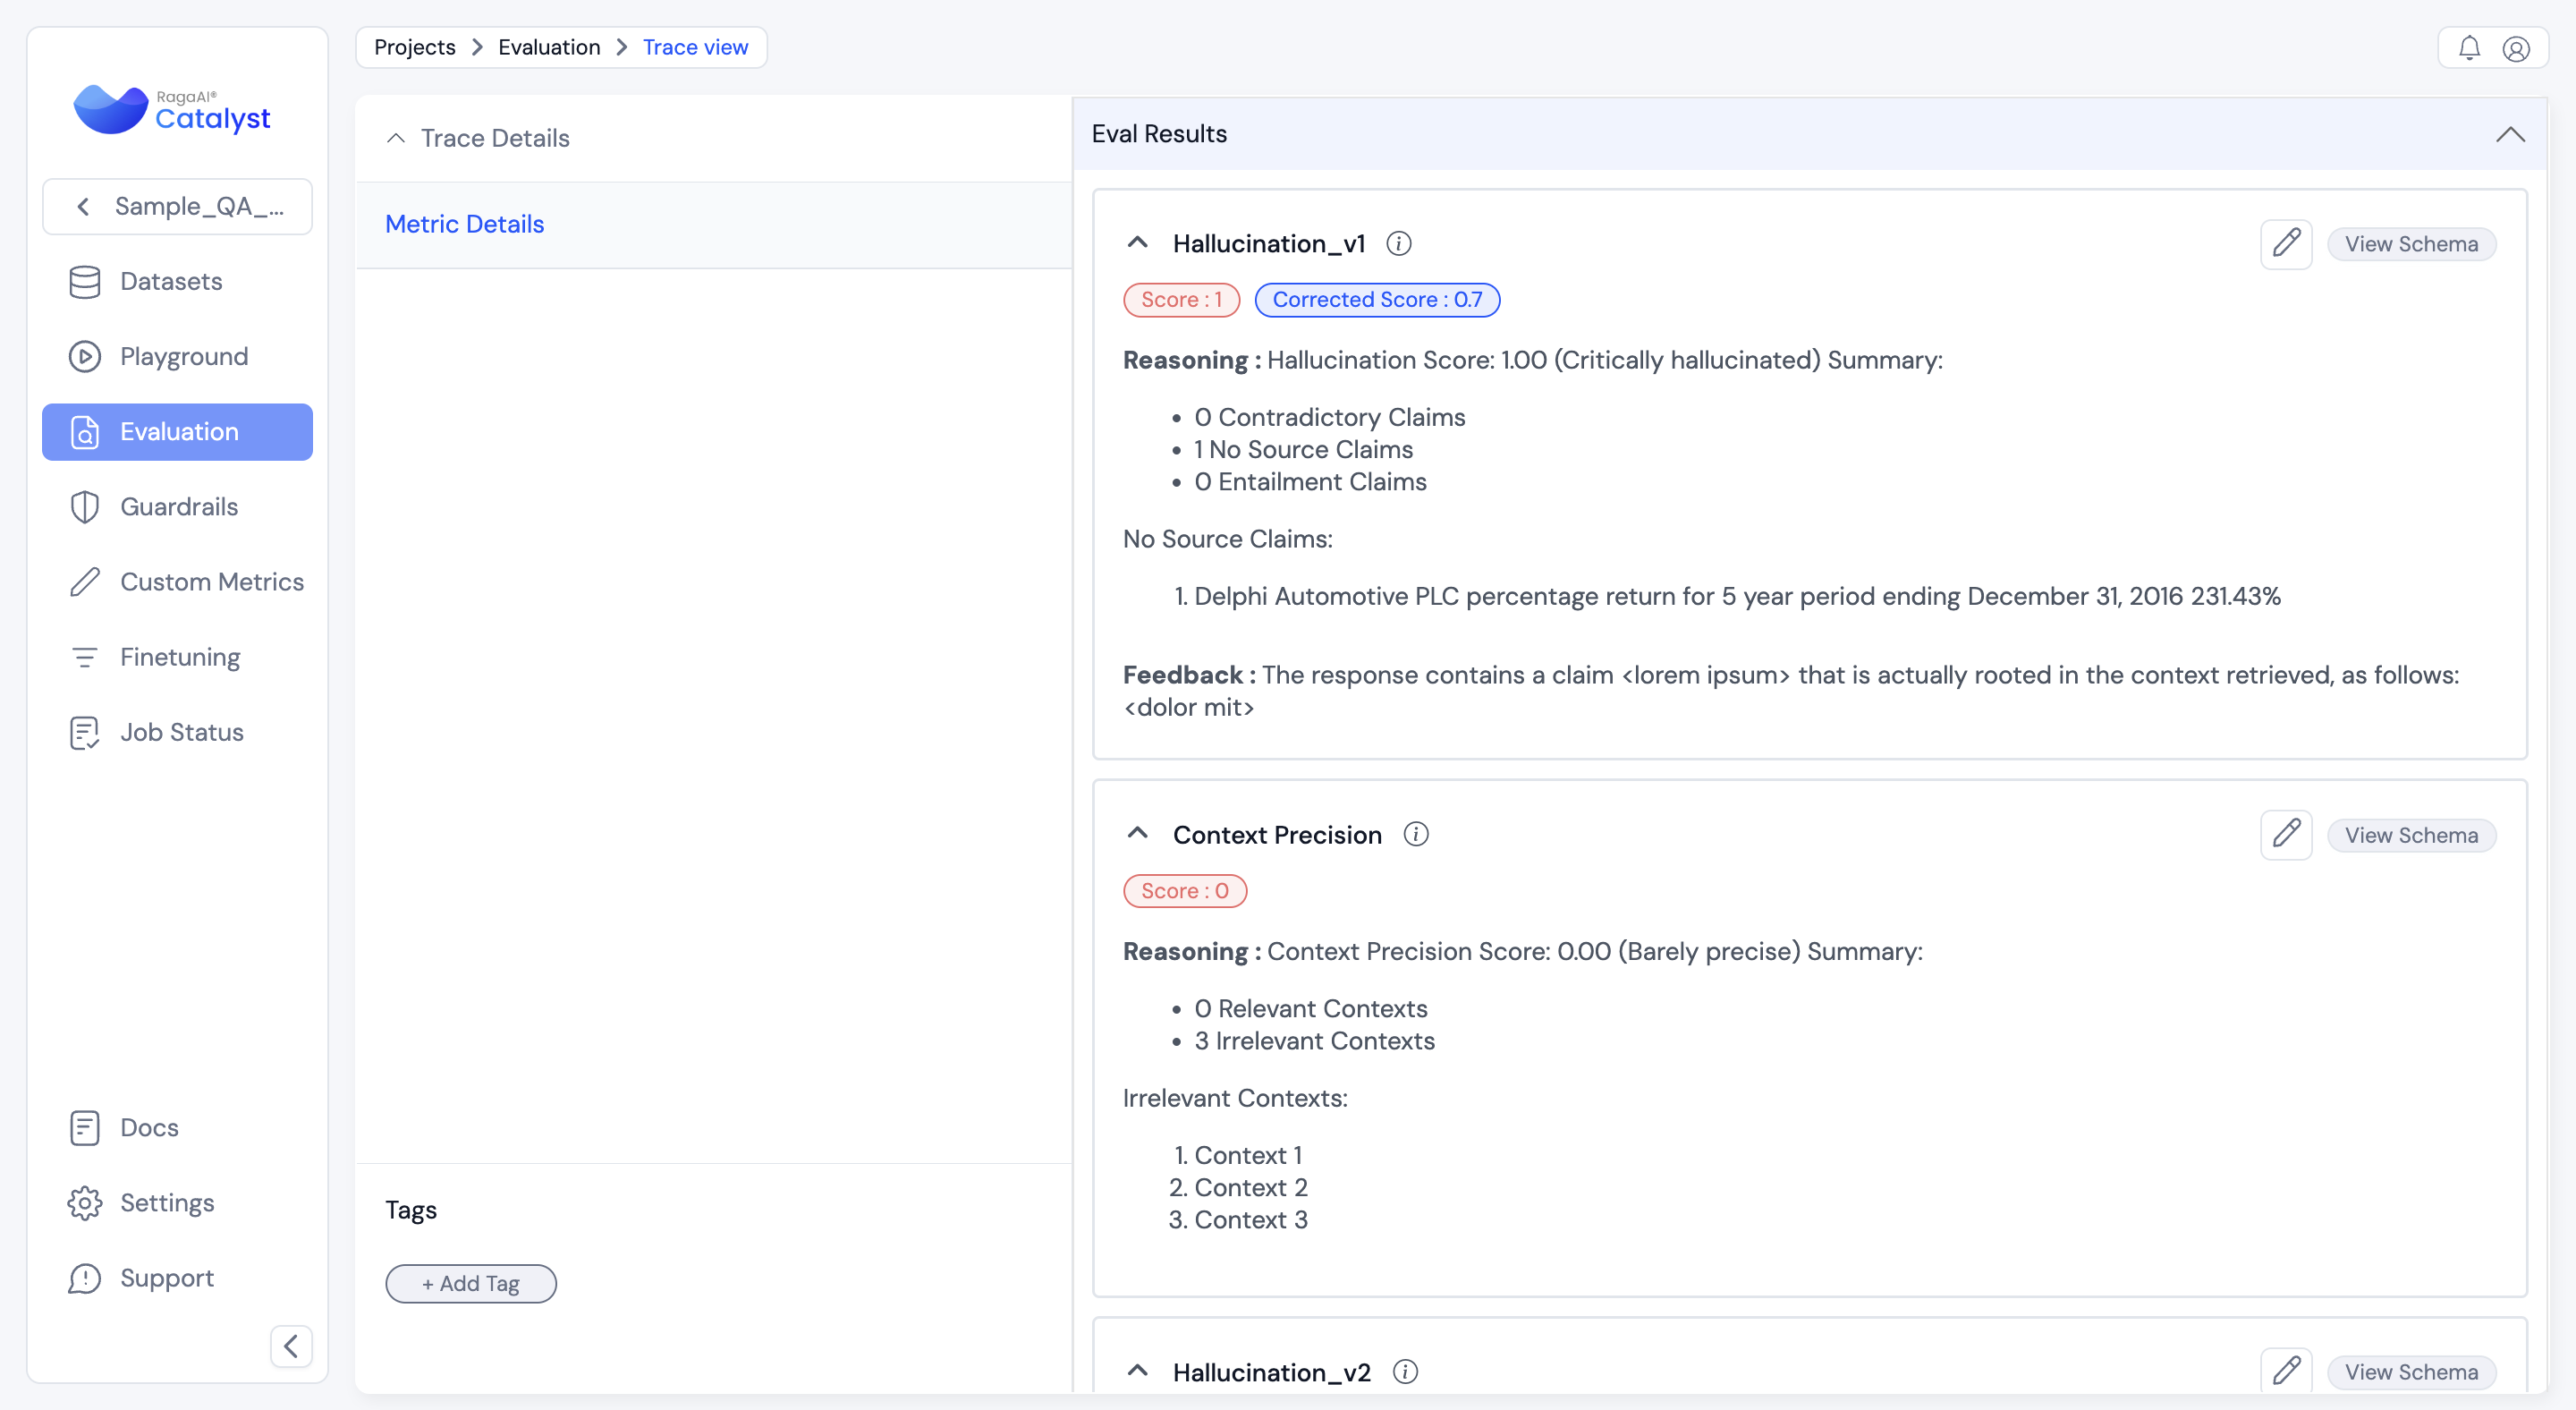Click the Evaluation breadcrumb link
This screenshot has height=1410, width=2576.
point(549,48)
